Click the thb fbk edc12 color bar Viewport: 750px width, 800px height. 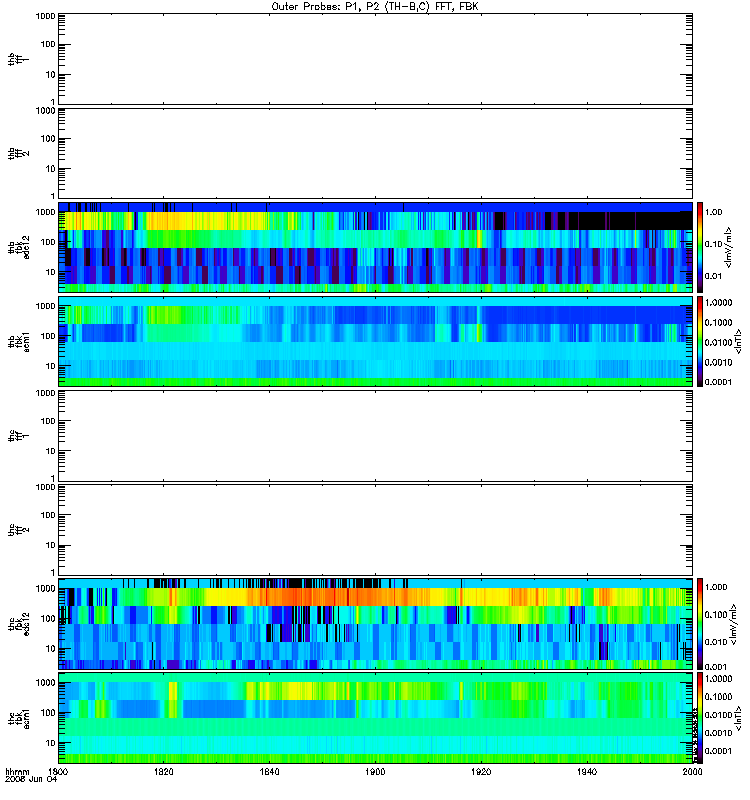[x=700, y=247]
